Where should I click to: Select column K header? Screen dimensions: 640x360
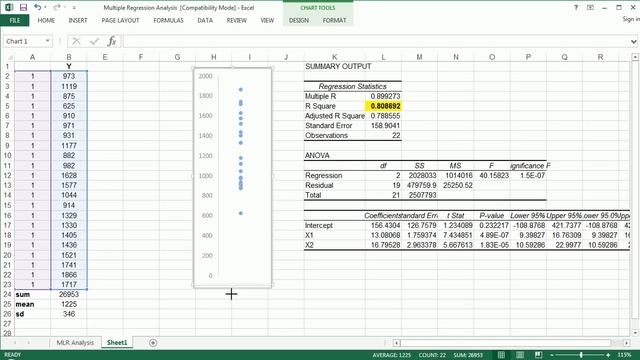tap(334, 57)
